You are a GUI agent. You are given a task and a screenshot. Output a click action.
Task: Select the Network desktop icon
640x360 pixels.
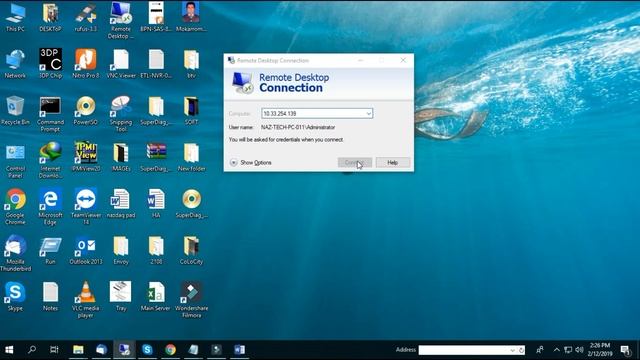point(15,64)
